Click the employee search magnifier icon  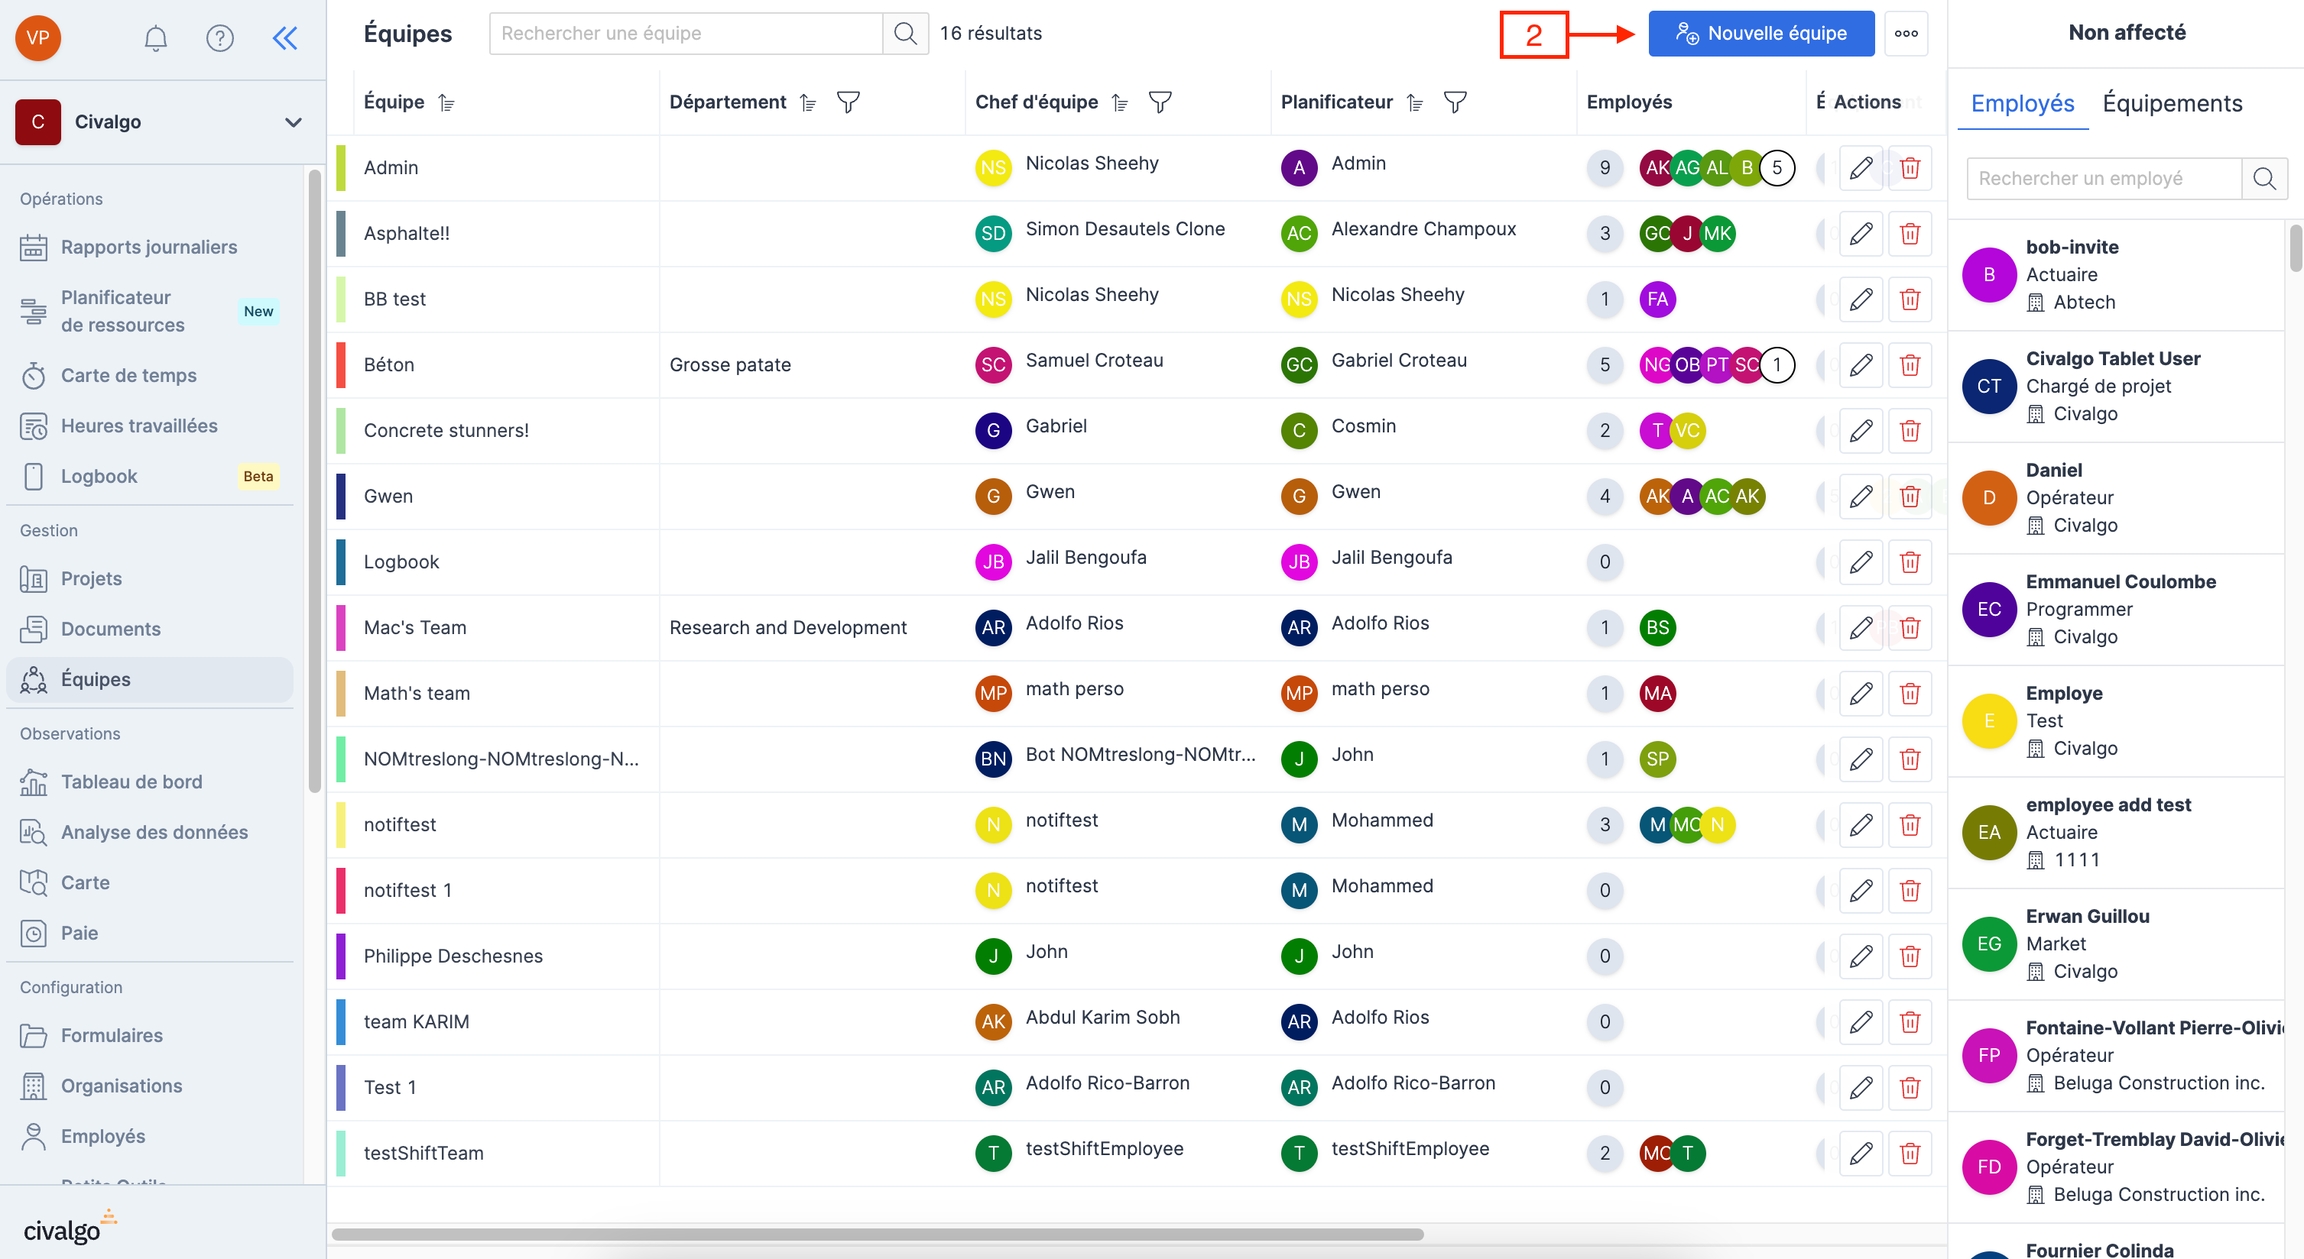(x=2264, y=179)
